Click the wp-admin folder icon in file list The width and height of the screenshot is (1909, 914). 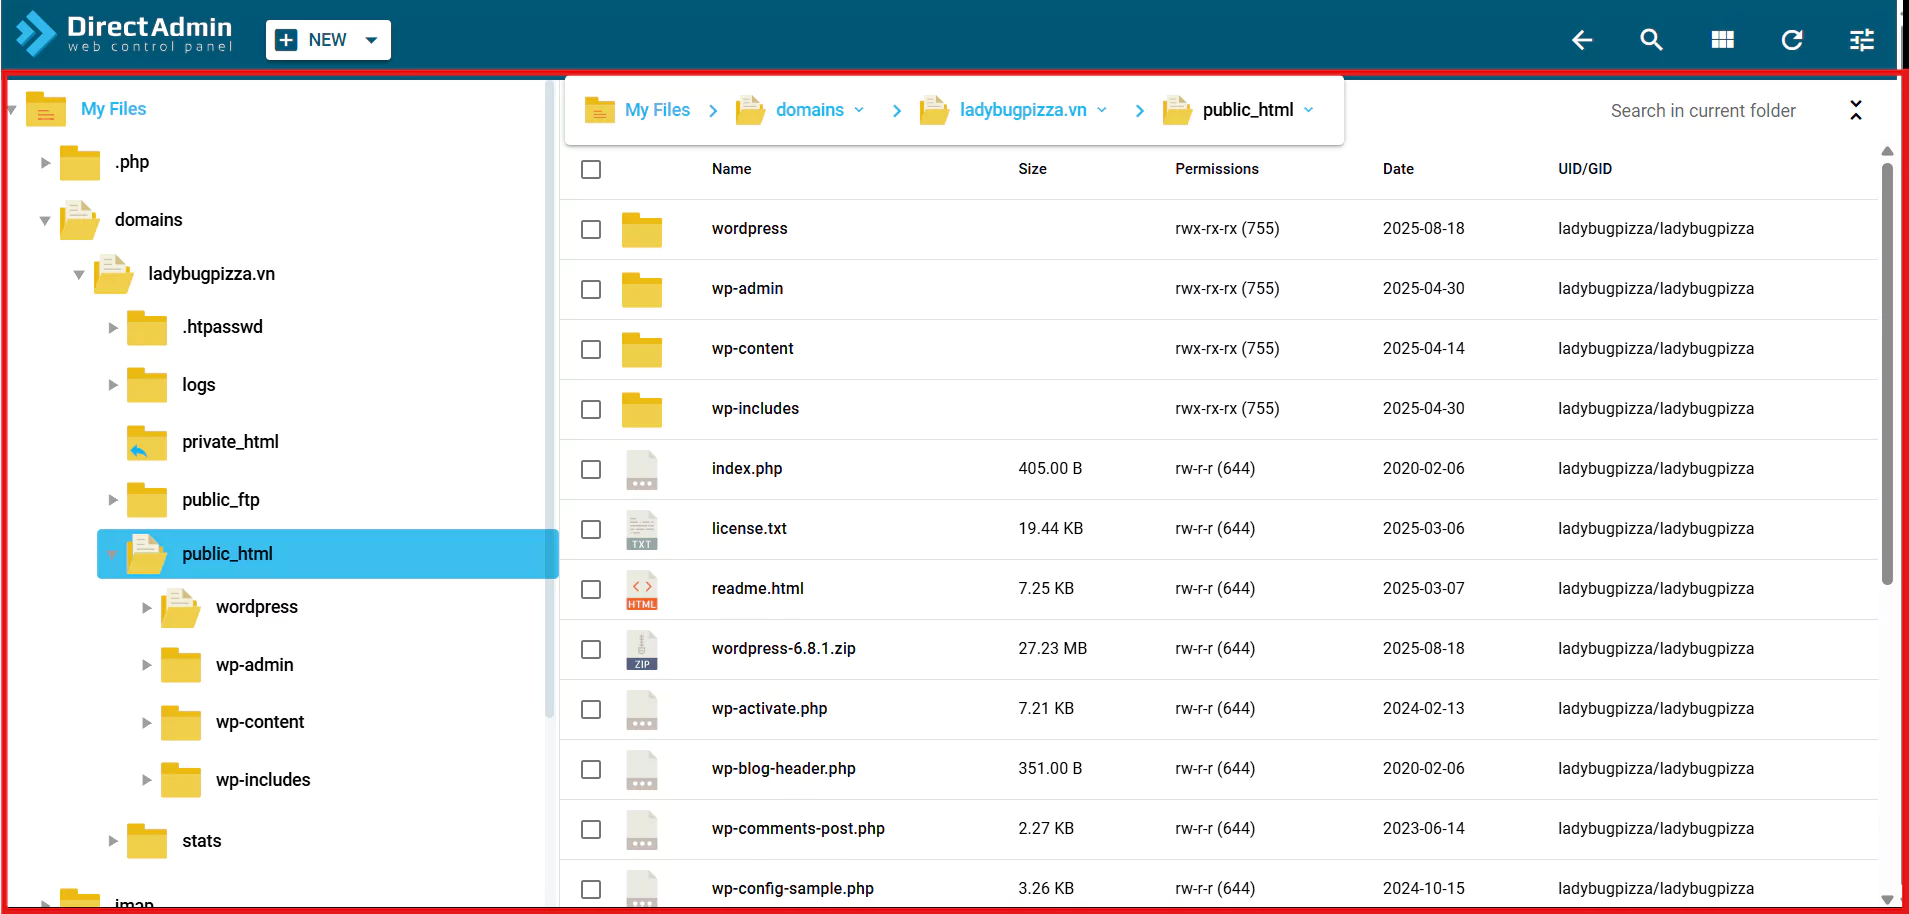point(642,289)
